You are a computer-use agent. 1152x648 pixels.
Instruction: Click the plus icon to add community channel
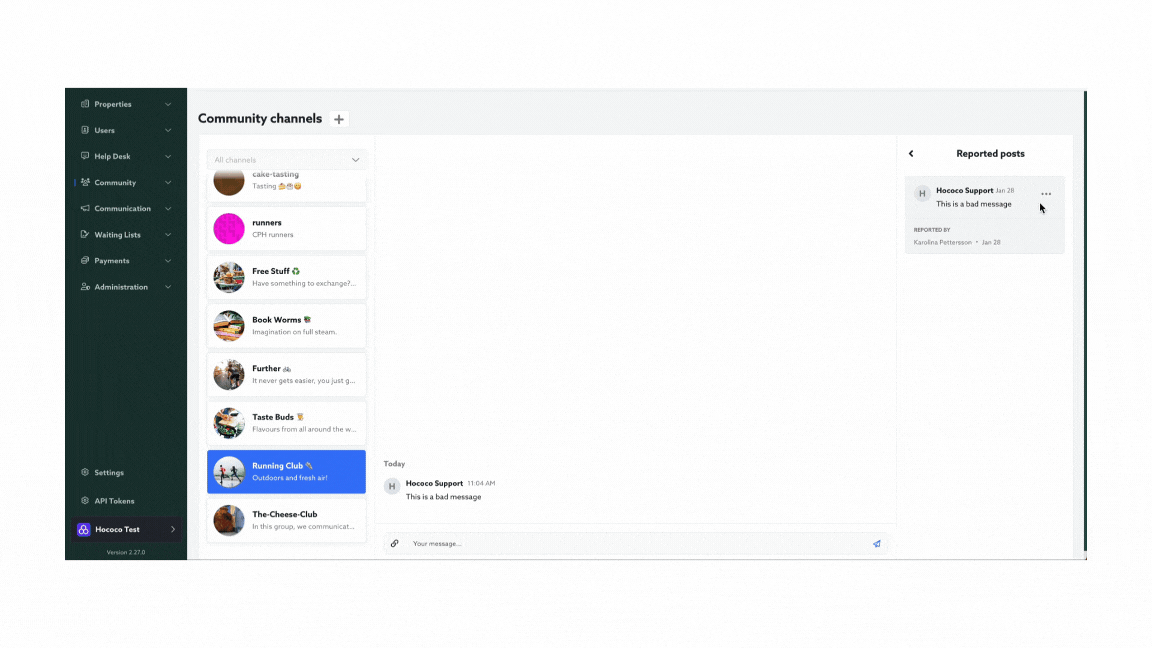339,119
